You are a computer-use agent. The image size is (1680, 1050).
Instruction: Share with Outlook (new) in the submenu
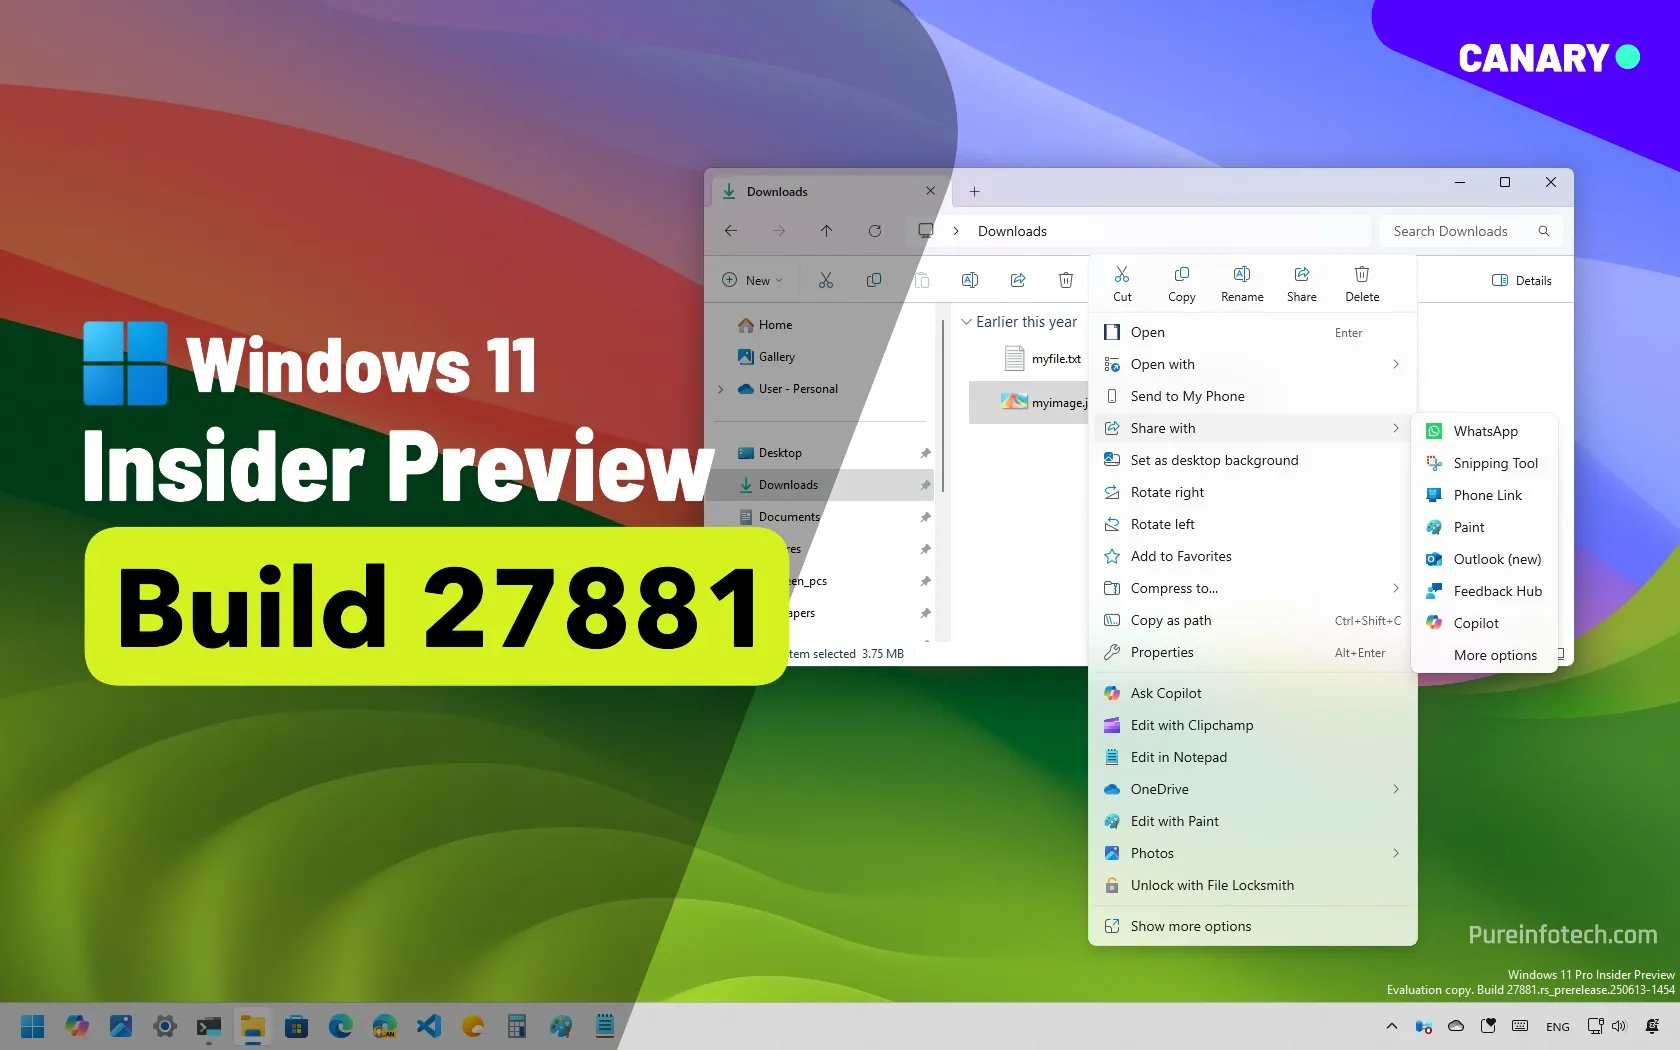click(1485, 559)
